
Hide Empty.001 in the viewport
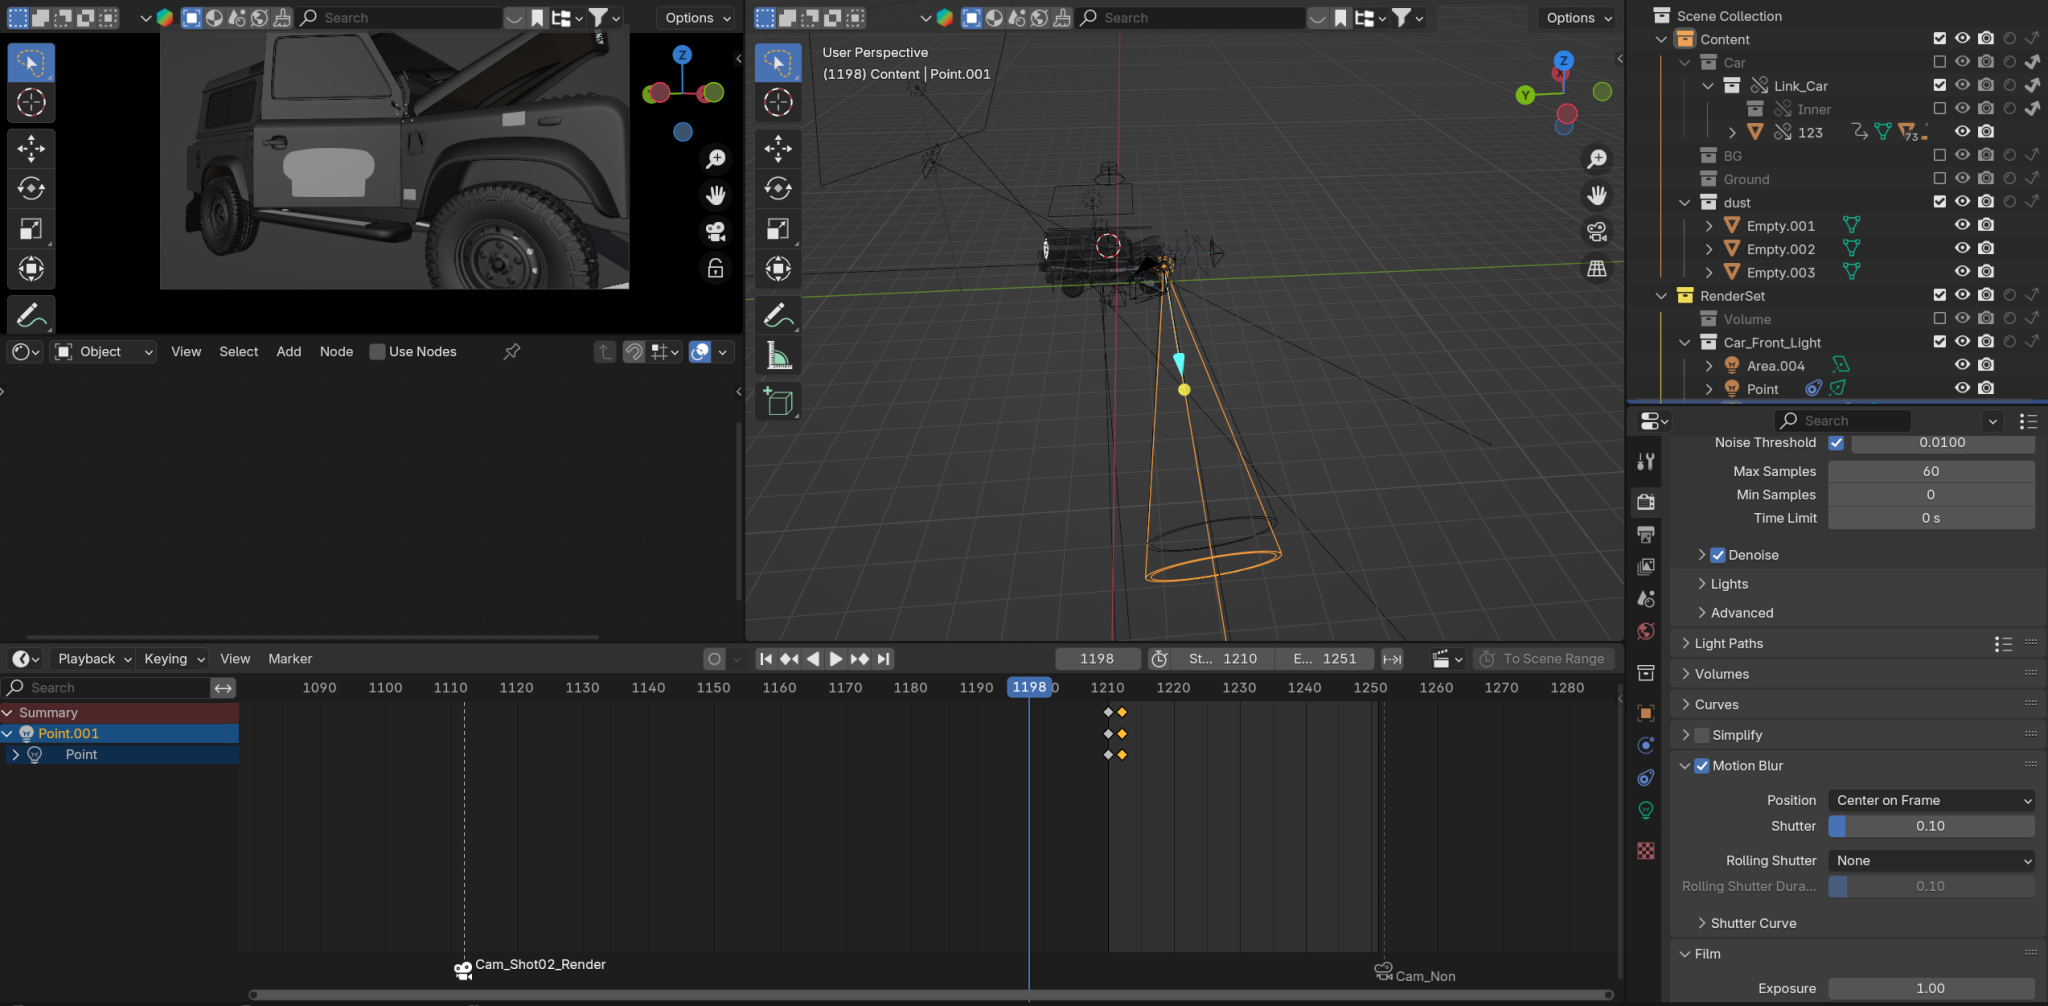coord(1962,225)
